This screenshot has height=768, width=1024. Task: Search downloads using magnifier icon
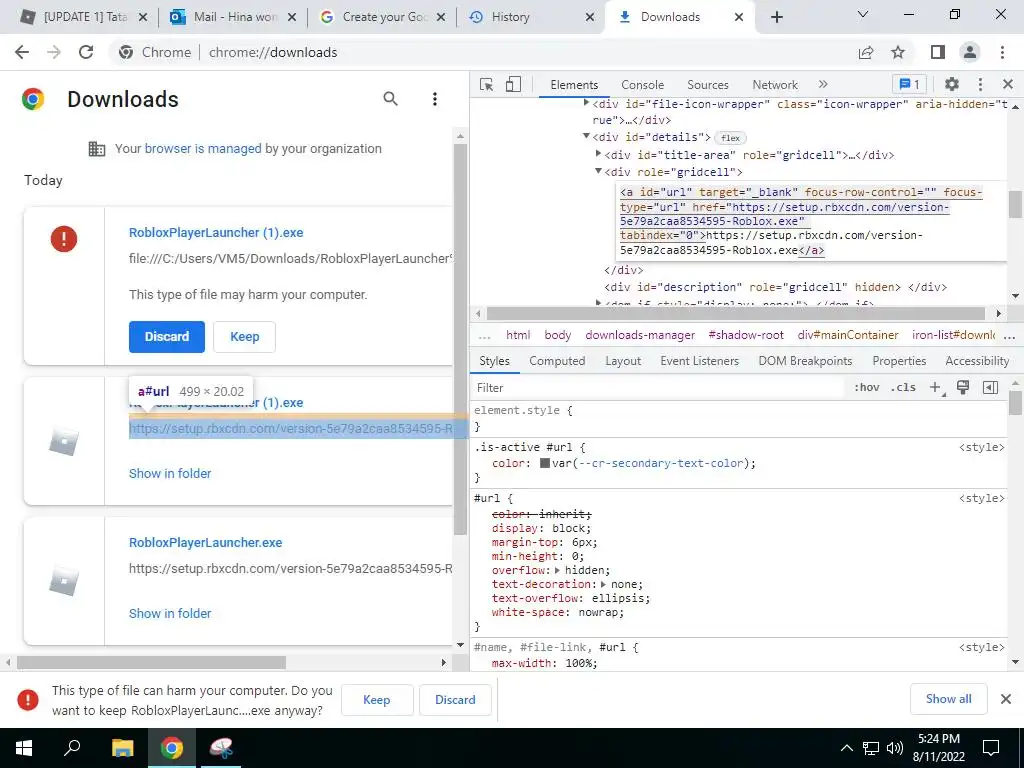pyautogui.click(x=391, y=99)
